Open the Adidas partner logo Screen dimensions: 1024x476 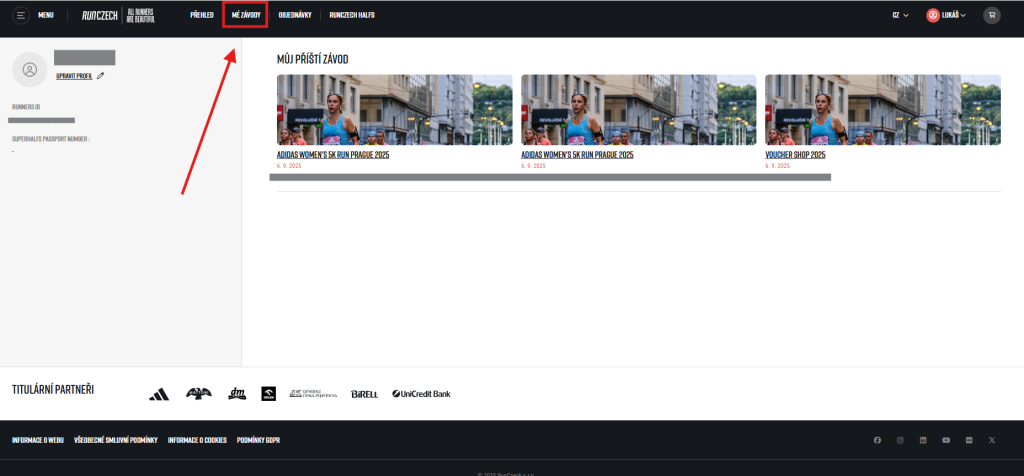pos(159,394)
